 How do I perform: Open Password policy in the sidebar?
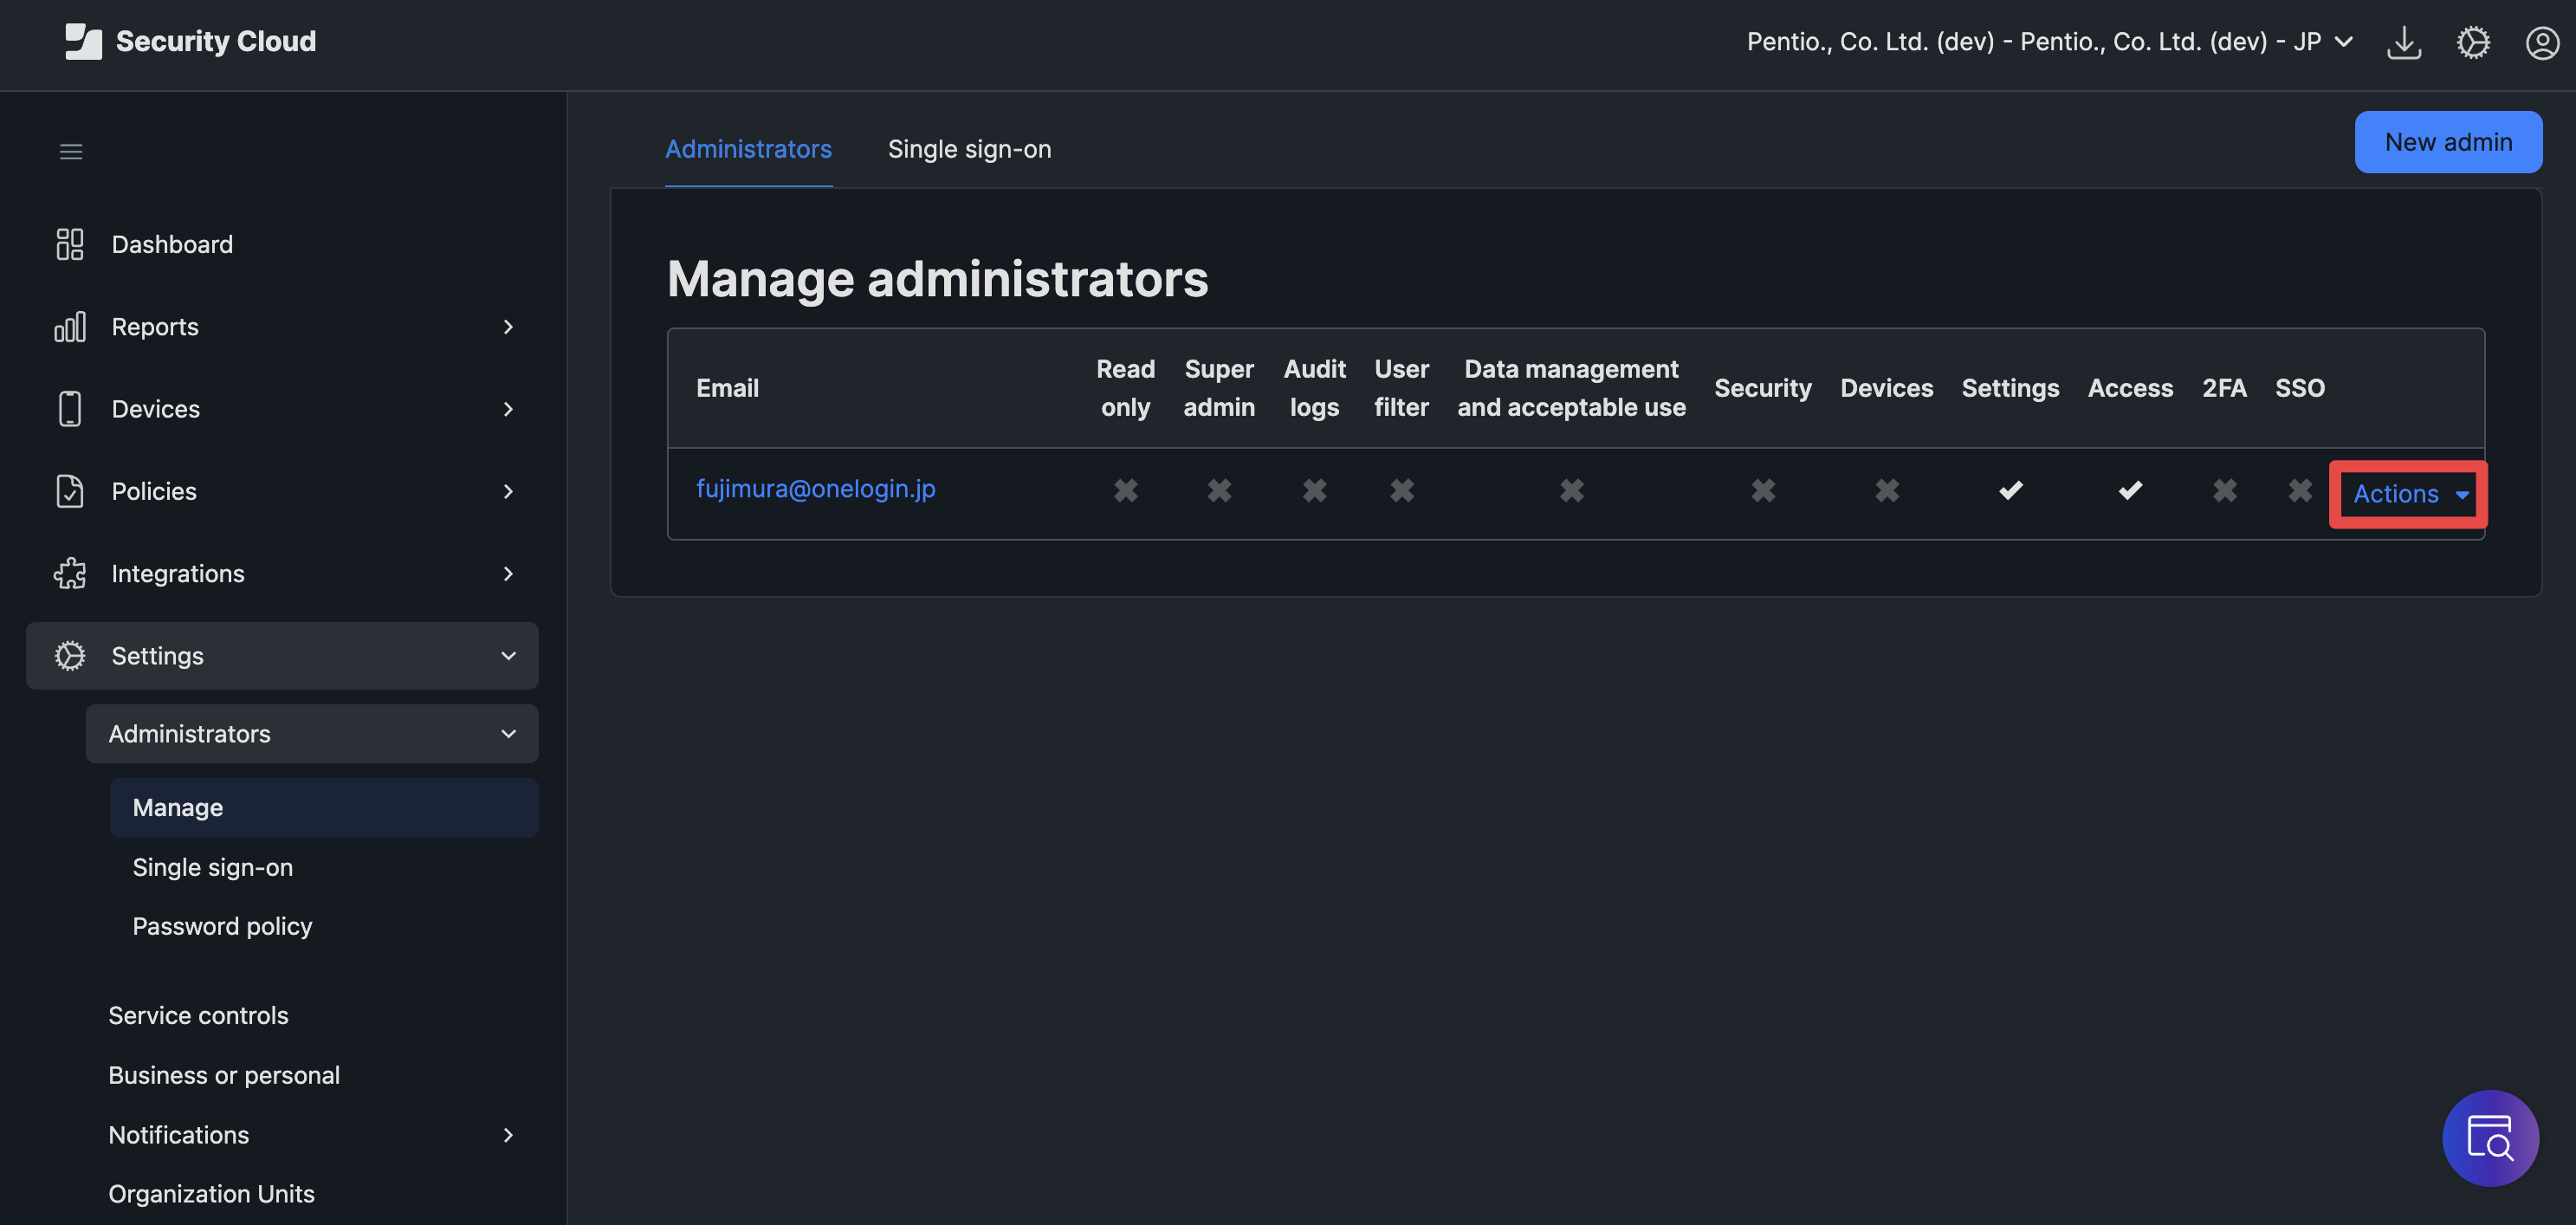[222, 926]
